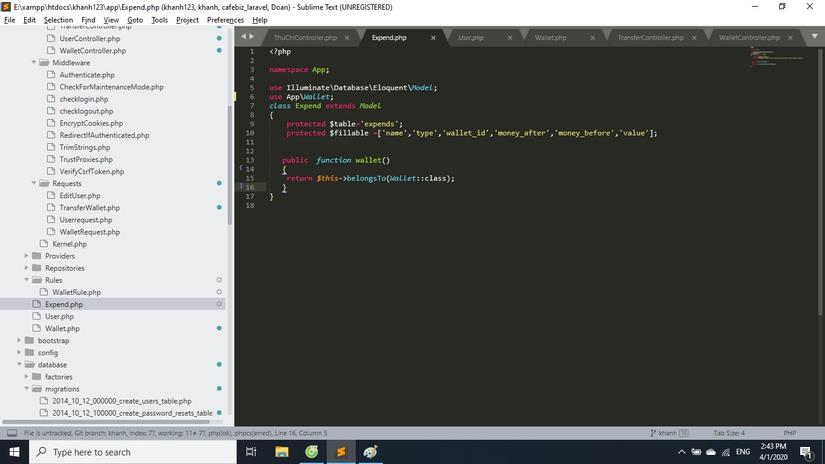The image size is (825, 464).
Task: Open the Project menu
Action: (187, 20)
